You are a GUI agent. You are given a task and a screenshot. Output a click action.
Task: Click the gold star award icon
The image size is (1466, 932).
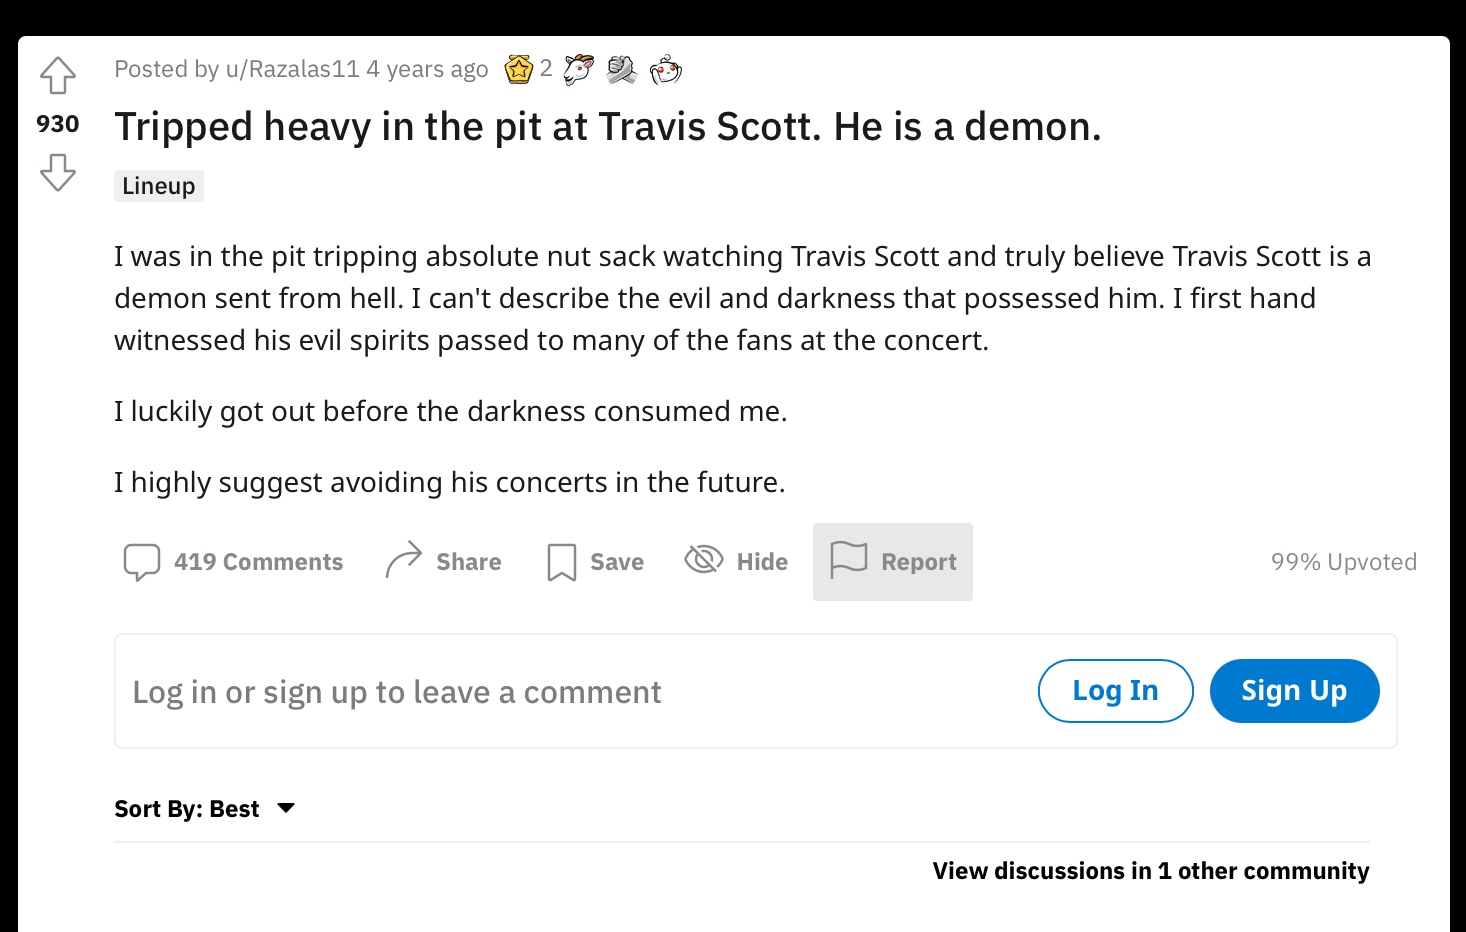pyautogui.click(x=519, y=69)
